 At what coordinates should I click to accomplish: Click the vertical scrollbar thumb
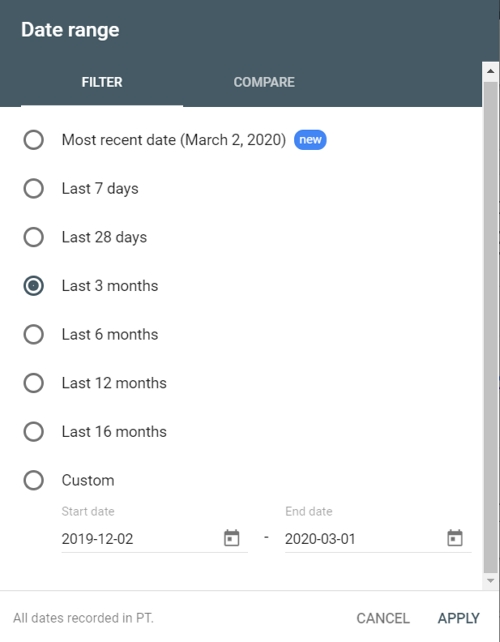(490, 328)
